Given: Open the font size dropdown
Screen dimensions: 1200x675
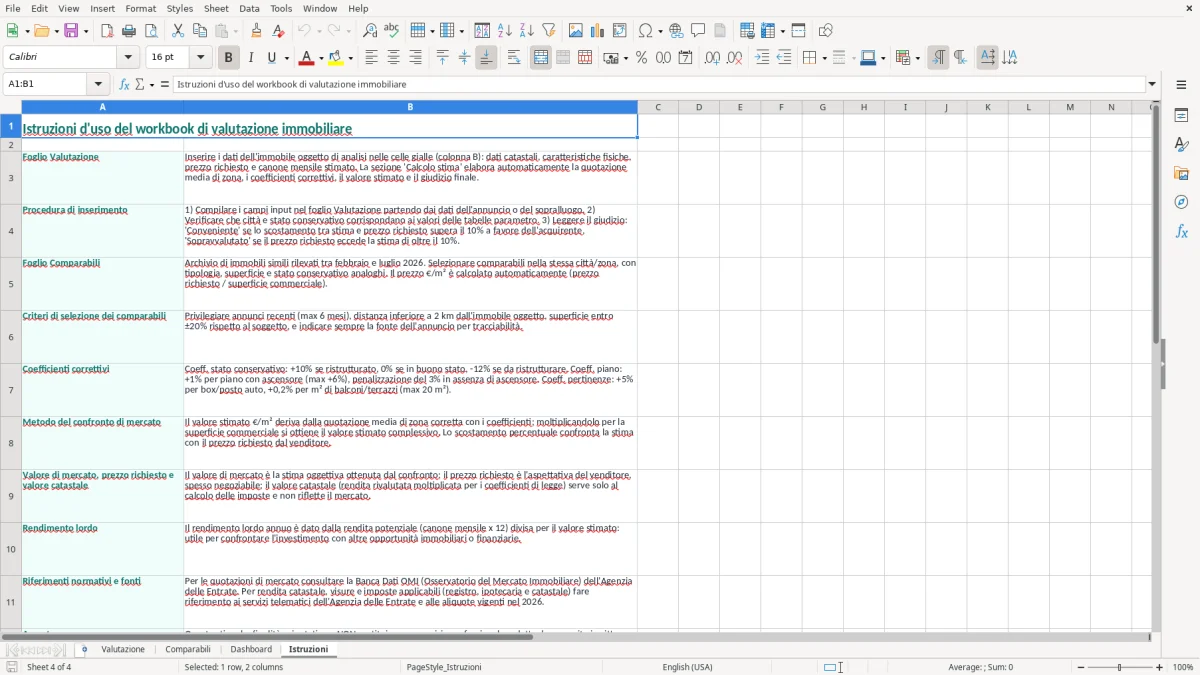Looking at the screenshot, I should (x=200, y=58).
